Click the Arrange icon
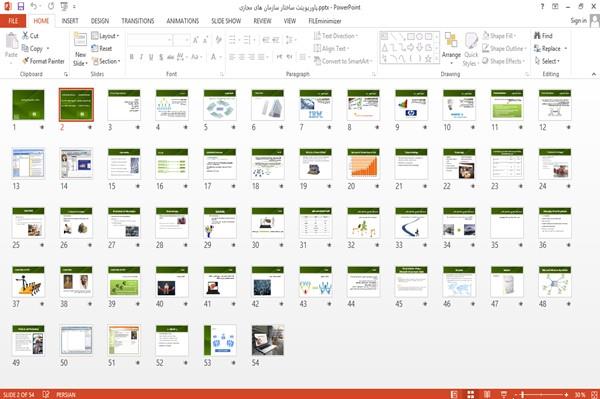Image resolution: width=600 pixels, height=399 pixels. click(451, 40)
